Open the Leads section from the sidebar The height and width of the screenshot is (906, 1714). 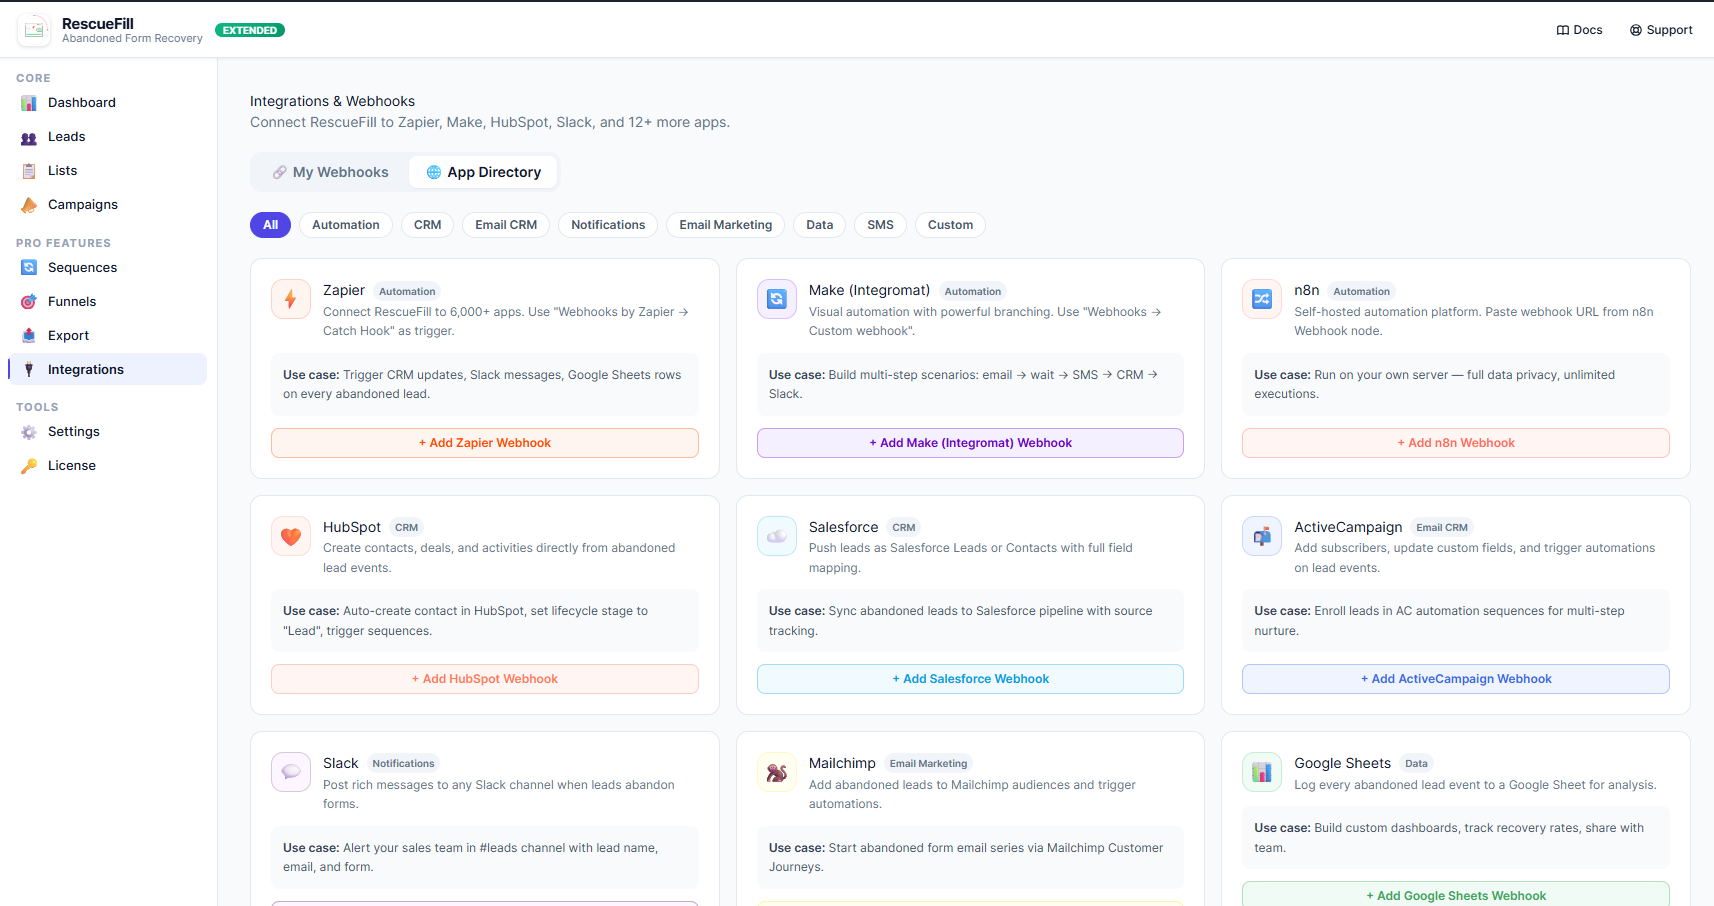pos(66,136)
